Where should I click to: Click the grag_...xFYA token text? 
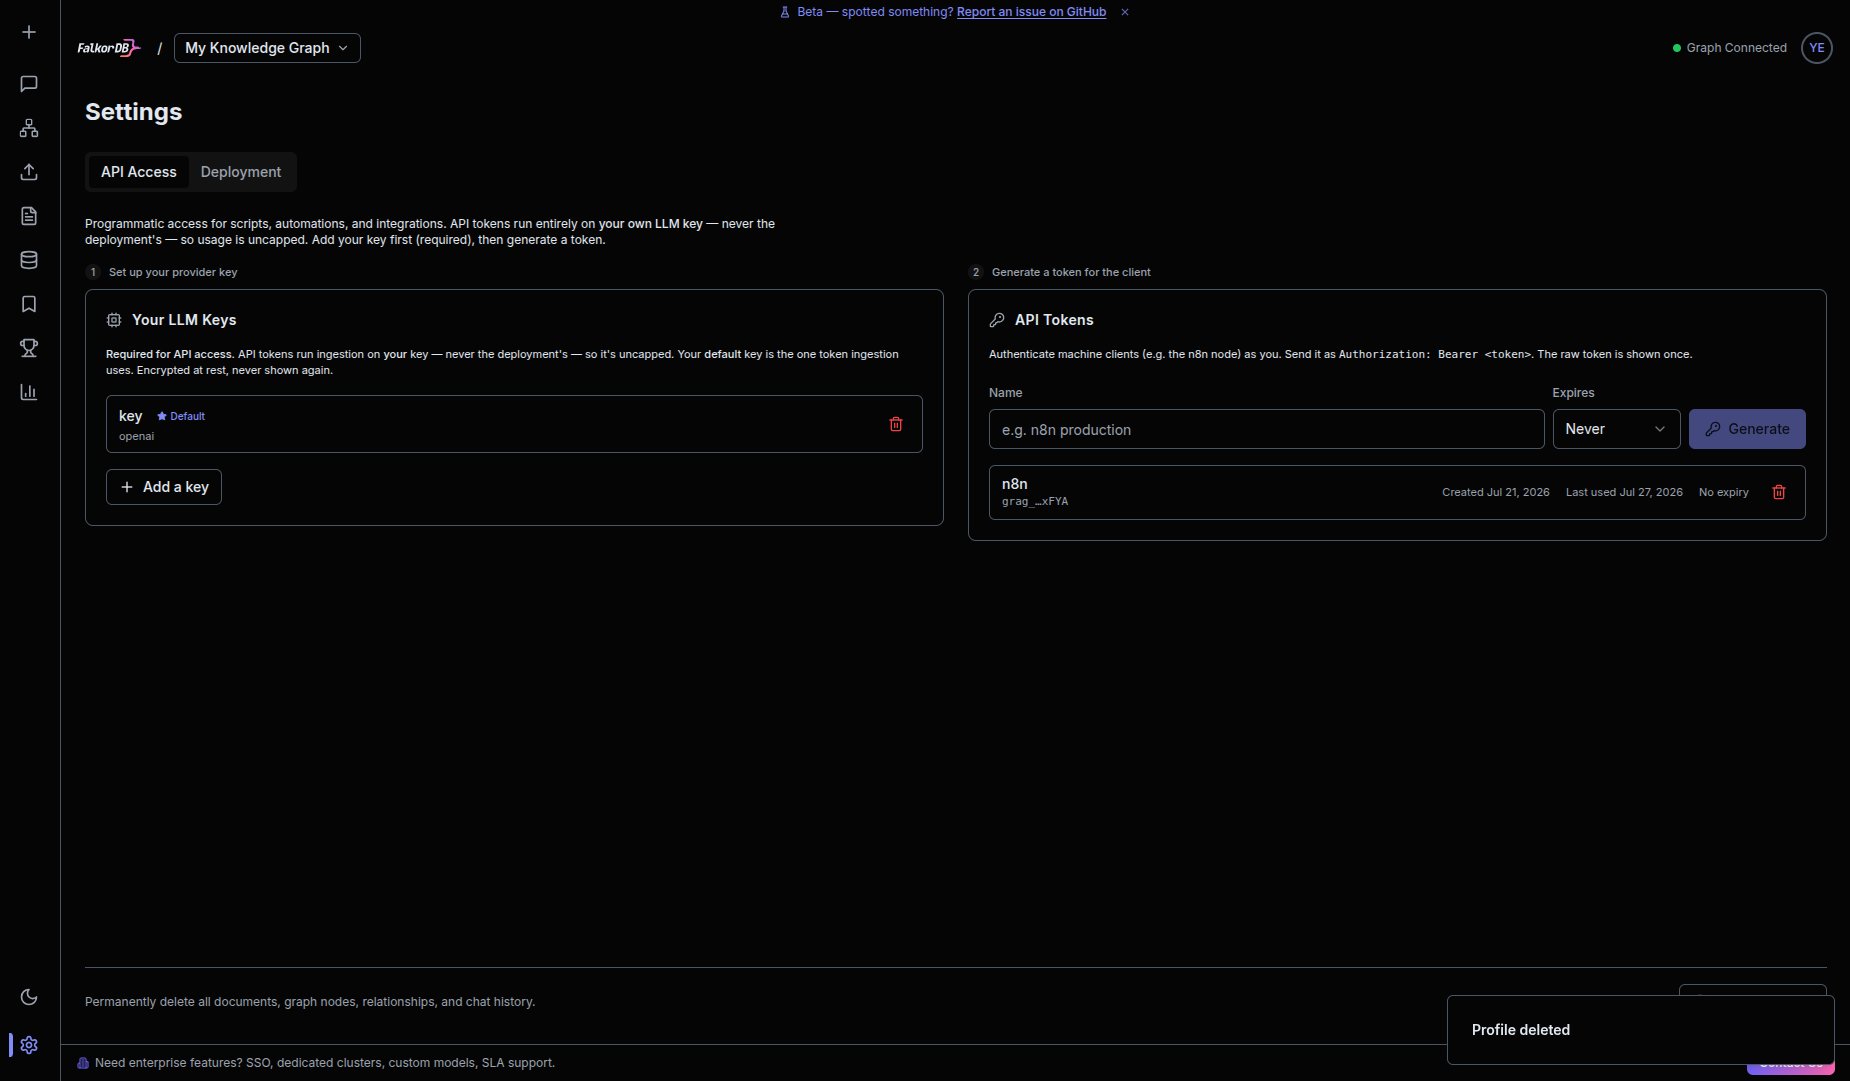click(x=1035, y=502)
